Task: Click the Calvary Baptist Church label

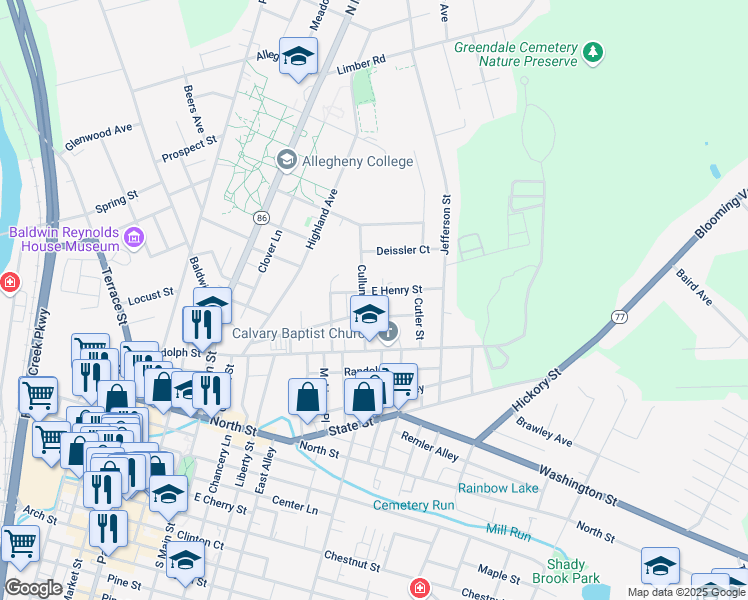Action: tap(298, 333)
